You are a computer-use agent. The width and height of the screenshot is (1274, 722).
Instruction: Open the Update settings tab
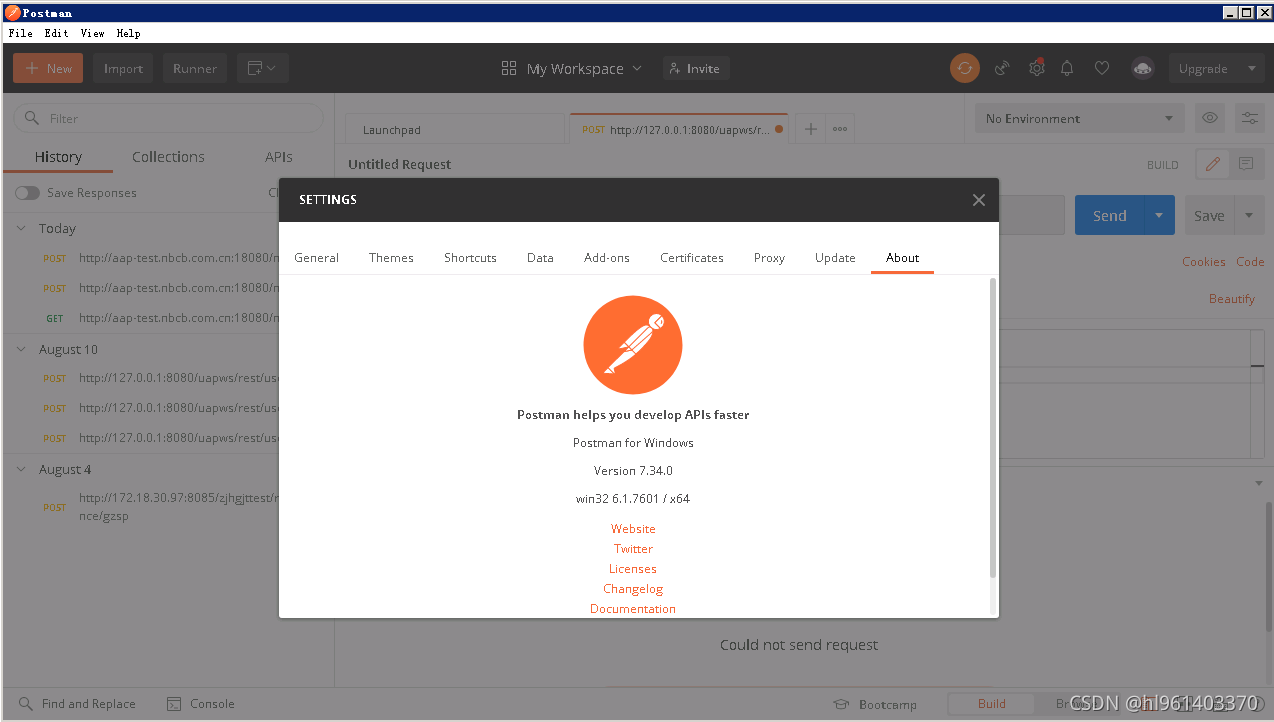pyautogui.click(x=835, y=257)
